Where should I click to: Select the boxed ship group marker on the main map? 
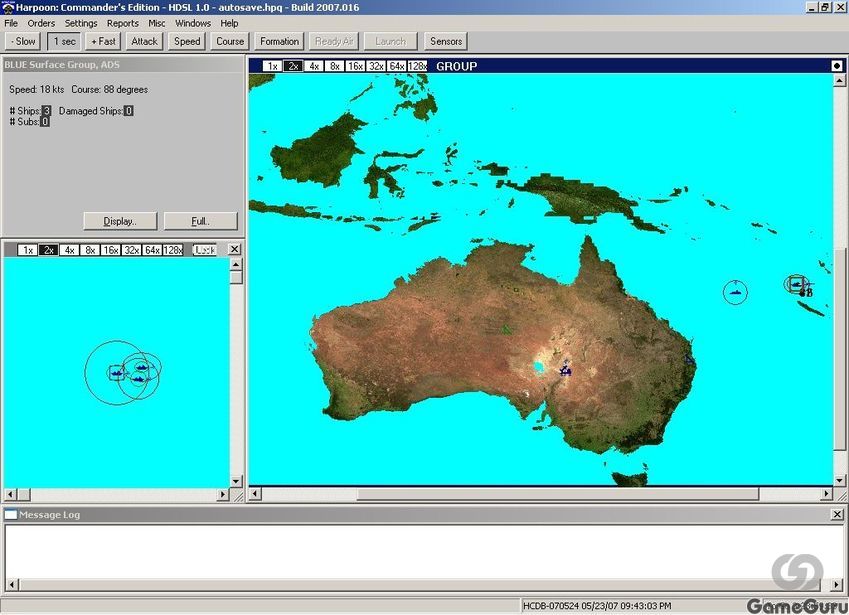(x=796, y=284)
